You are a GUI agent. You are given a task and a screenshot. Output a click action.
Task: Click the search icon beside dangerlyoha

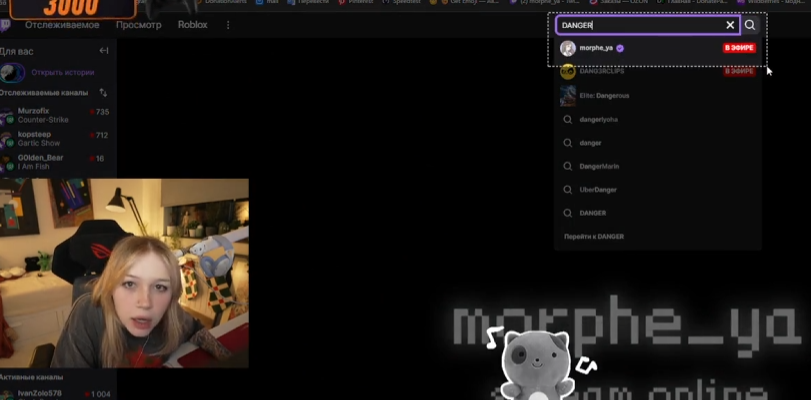(x=567, y=120)
